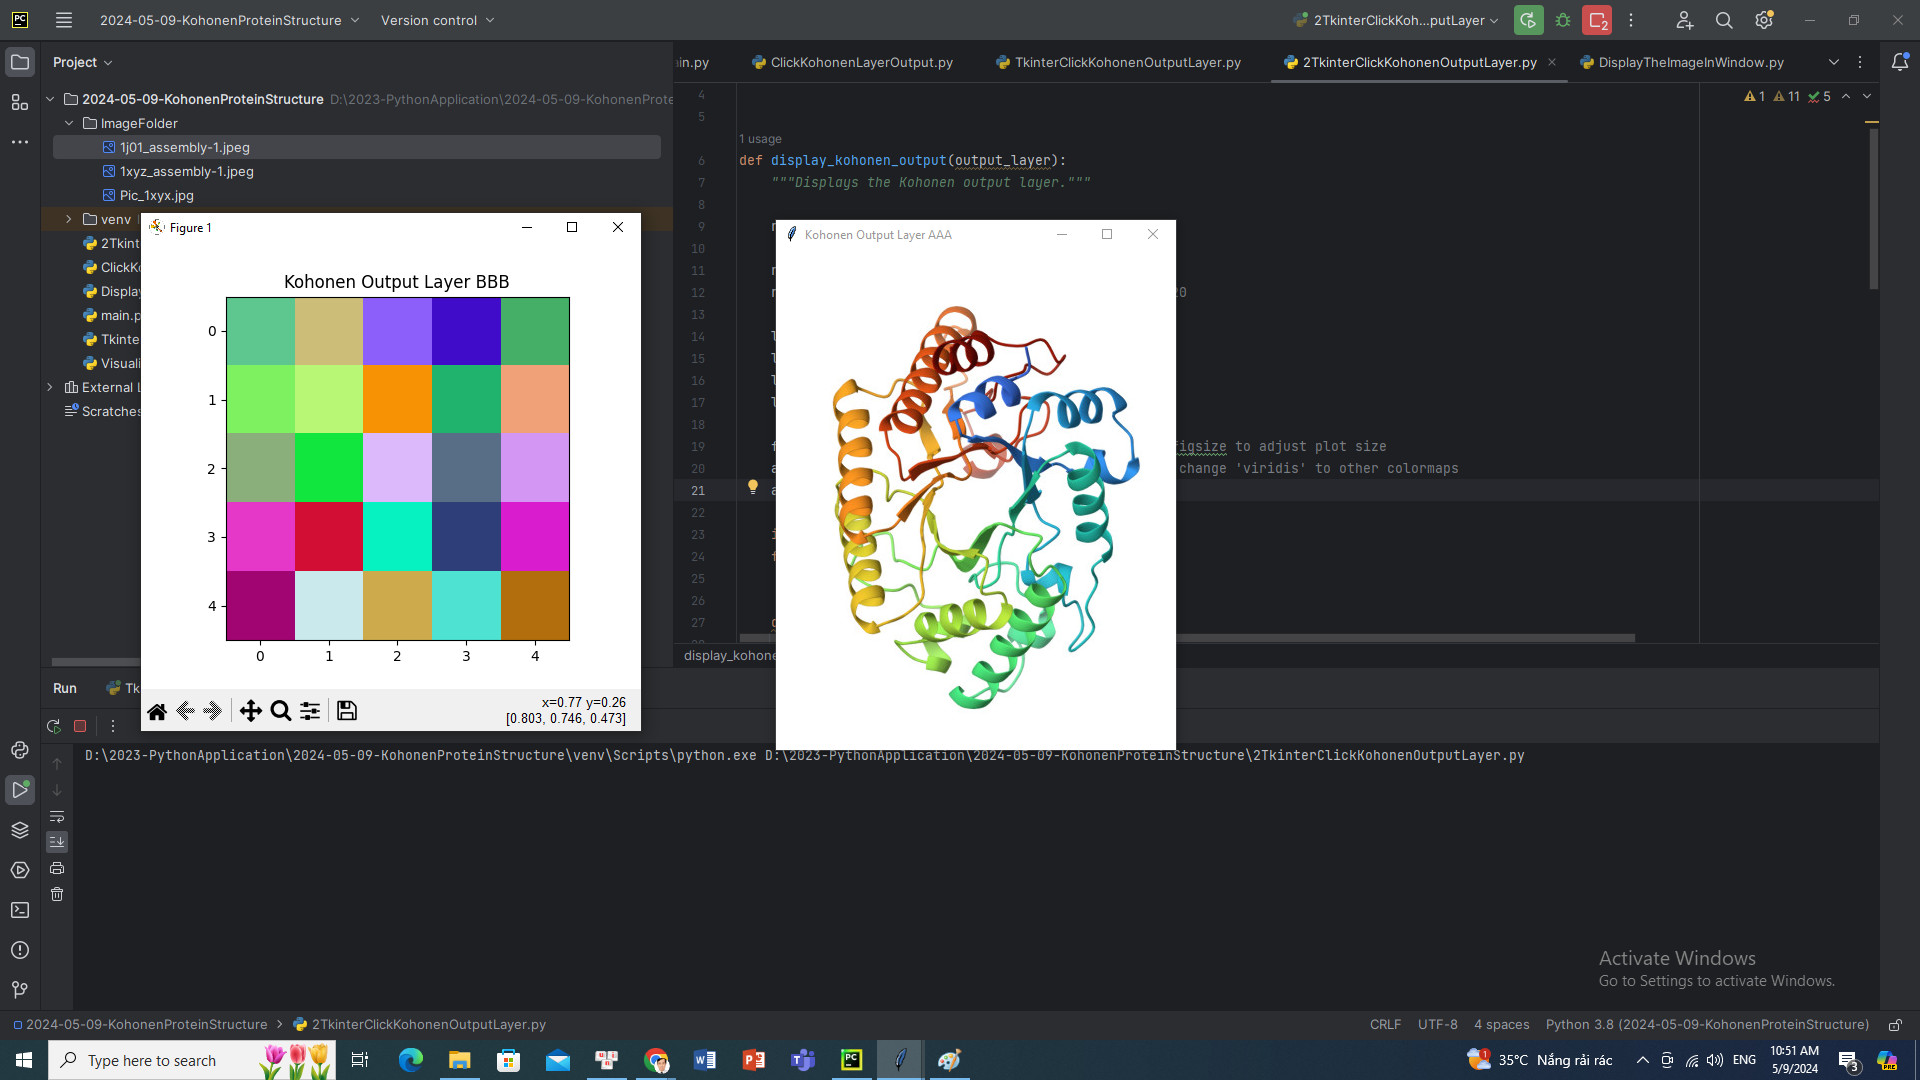Toggle scroll to end in console
This screenshot has height=1080, width=1920.
point(57,842)
